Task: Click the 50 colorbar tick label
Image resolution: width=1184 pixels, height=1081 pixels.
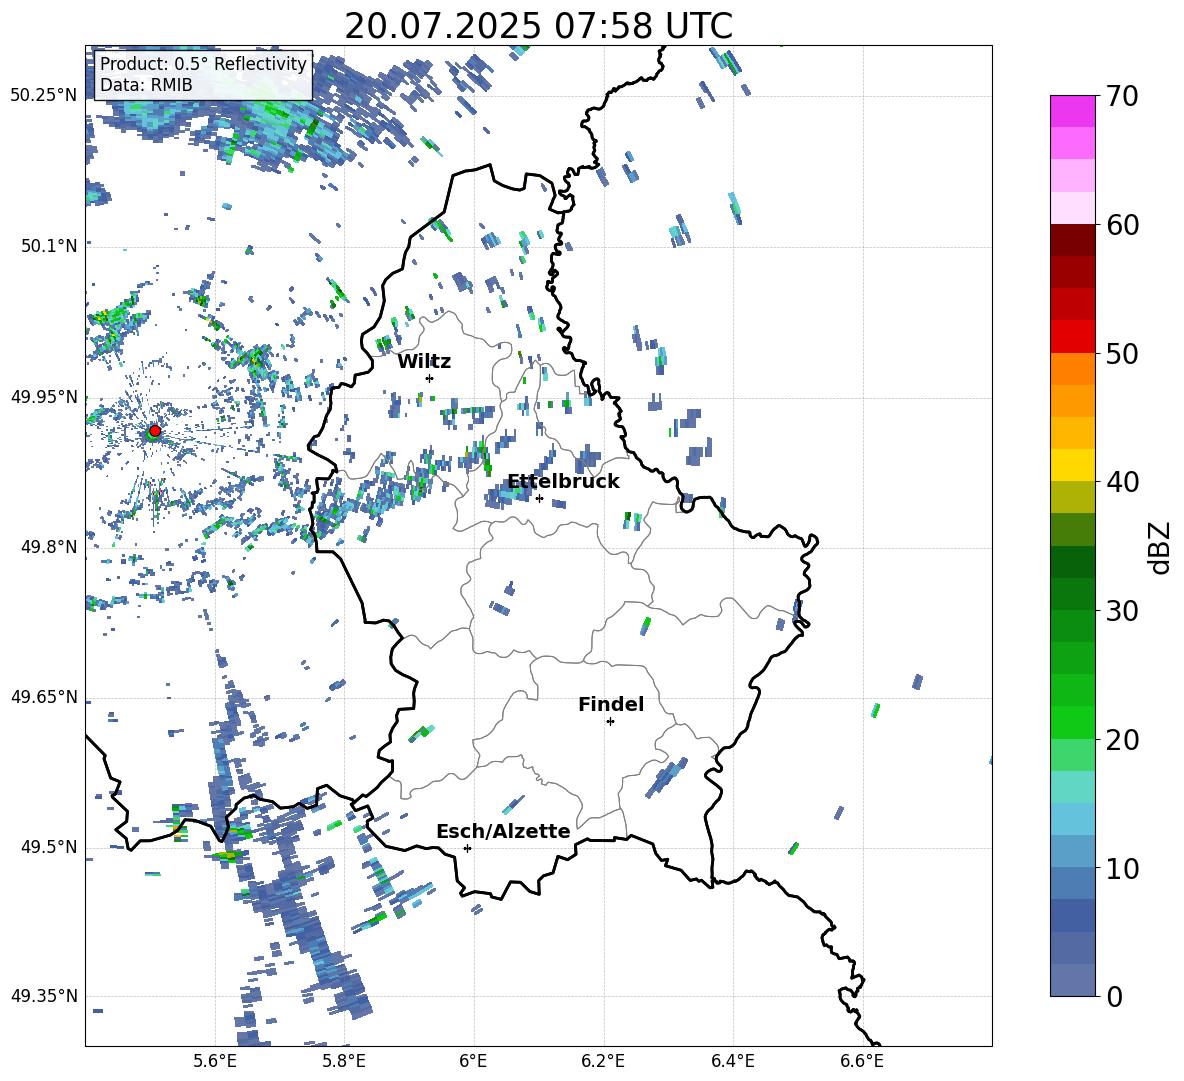Action: pyautogui.click(x=1122, y=353)
